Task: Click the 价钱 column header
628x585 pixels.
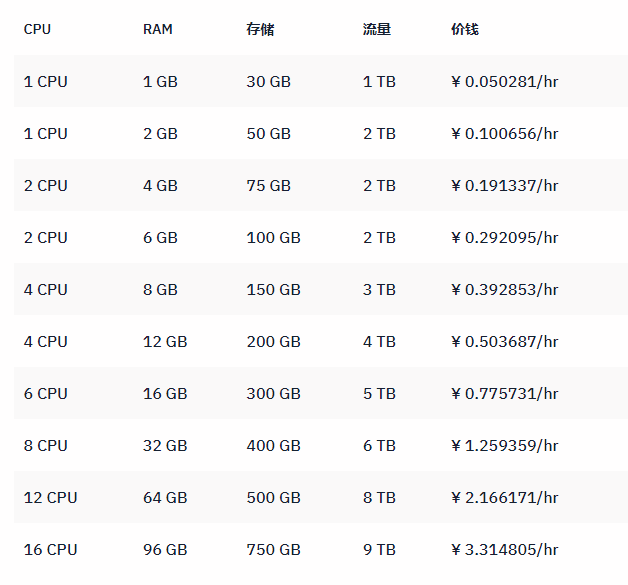Action: (x=465, y=29)
